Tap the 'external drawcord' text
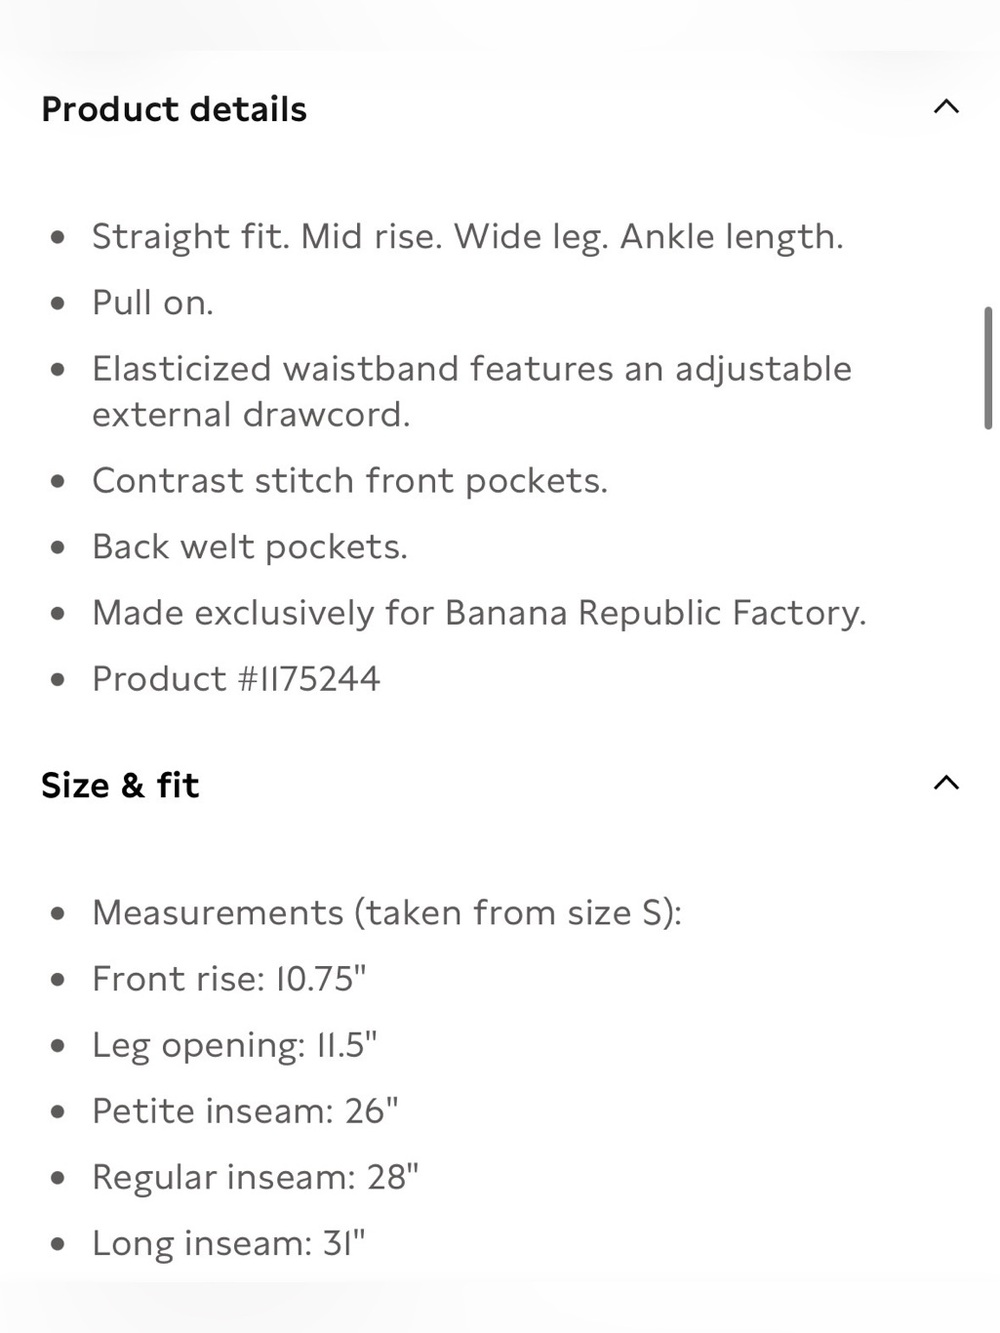This screenshot has width=1000, height=1333. [248, 415]
